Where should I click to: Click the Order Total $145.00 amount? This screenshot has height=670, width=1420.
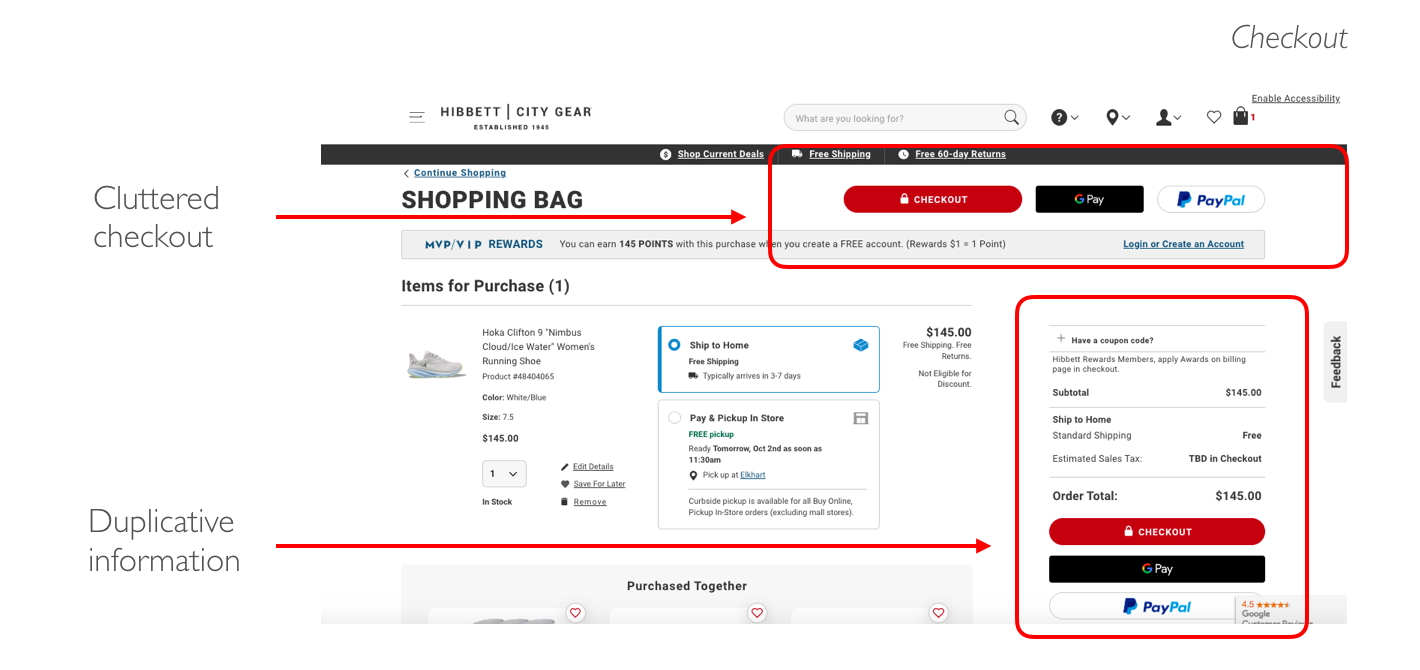(1238, 496)
